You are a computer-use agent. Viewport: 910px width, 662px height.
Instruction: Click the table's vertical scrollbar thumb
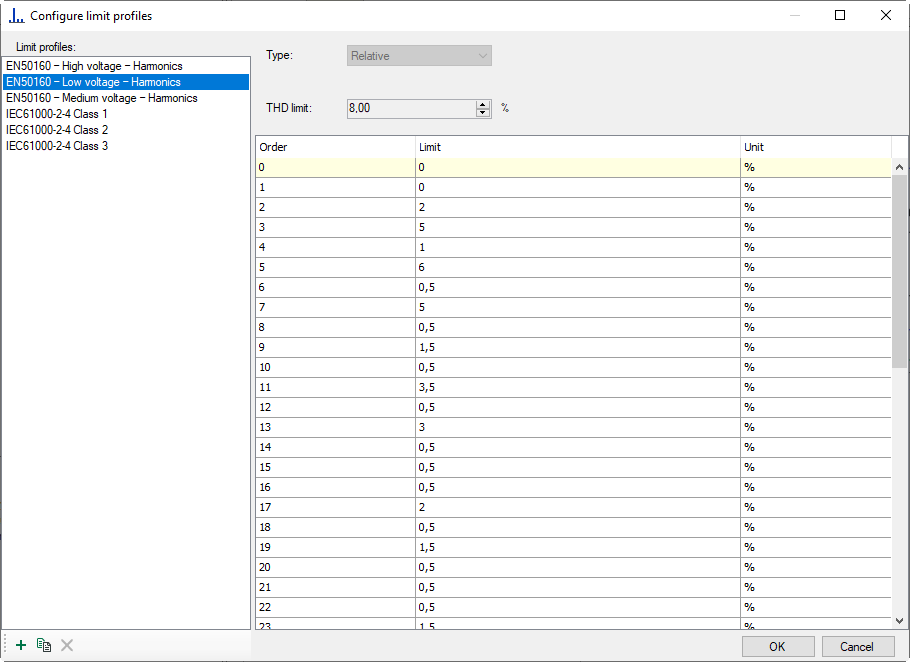(900, 270)
